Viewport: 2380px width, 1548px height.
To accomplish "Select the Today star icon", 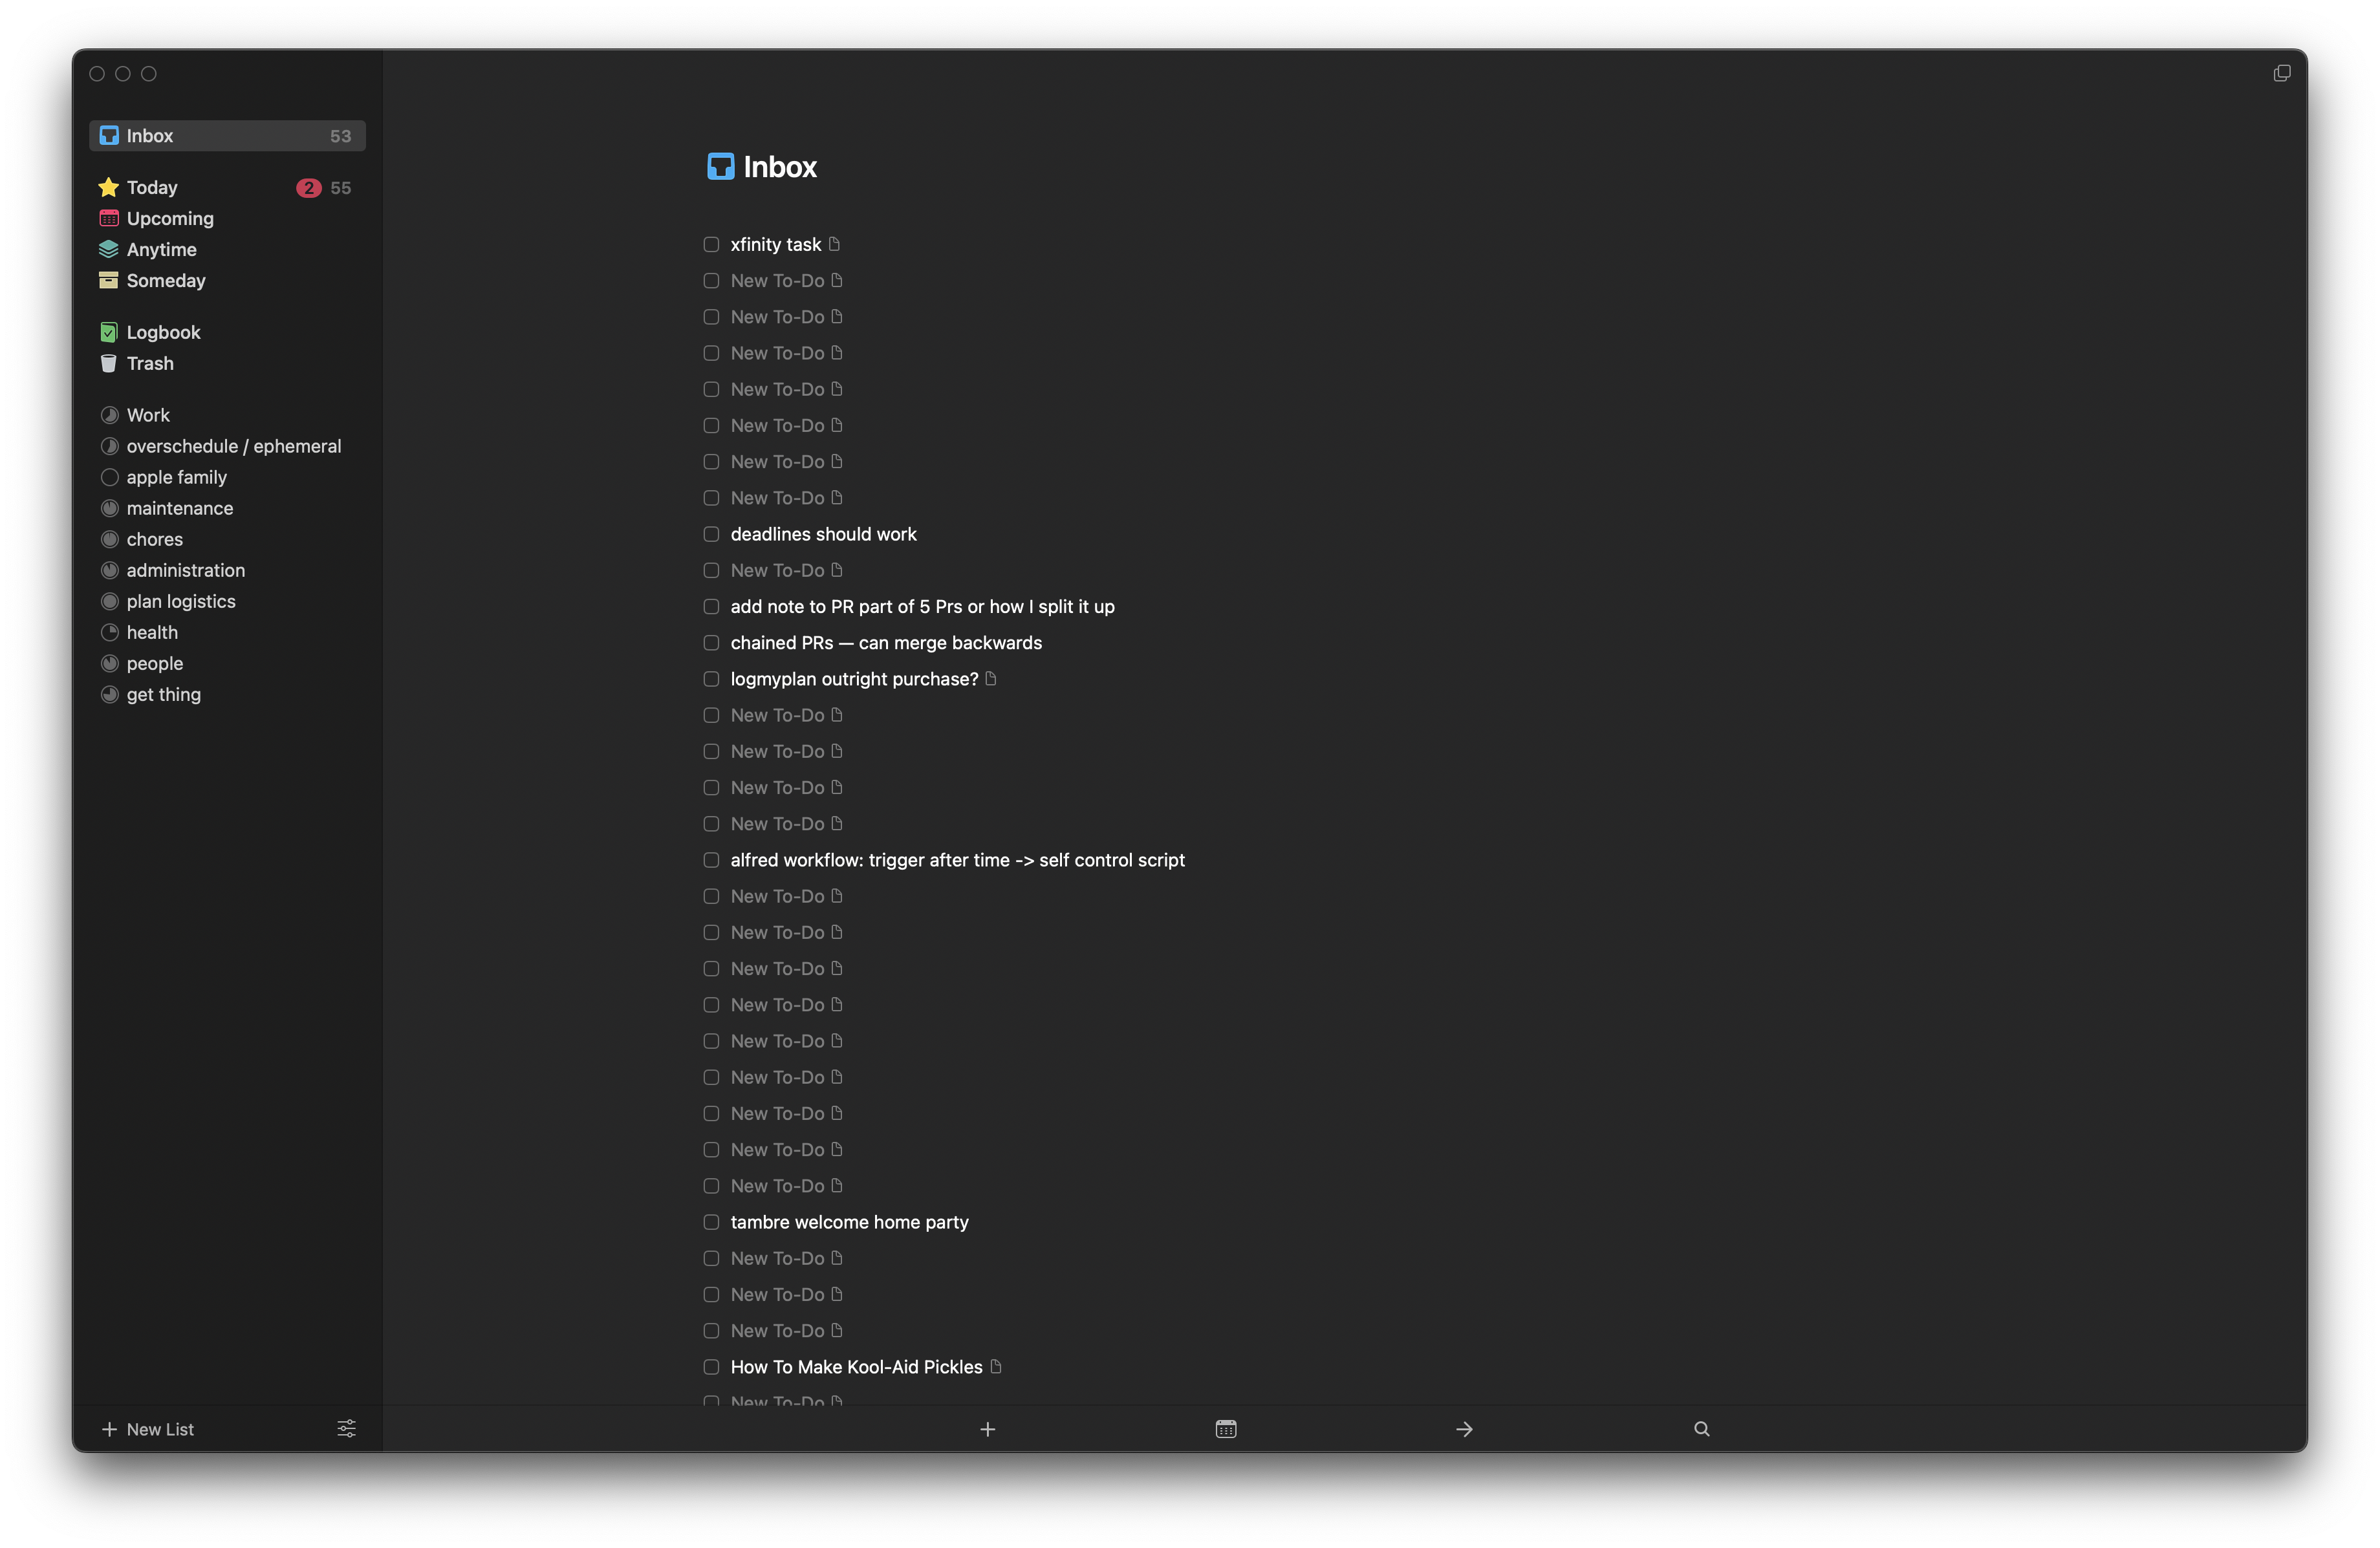I will 108,187.
